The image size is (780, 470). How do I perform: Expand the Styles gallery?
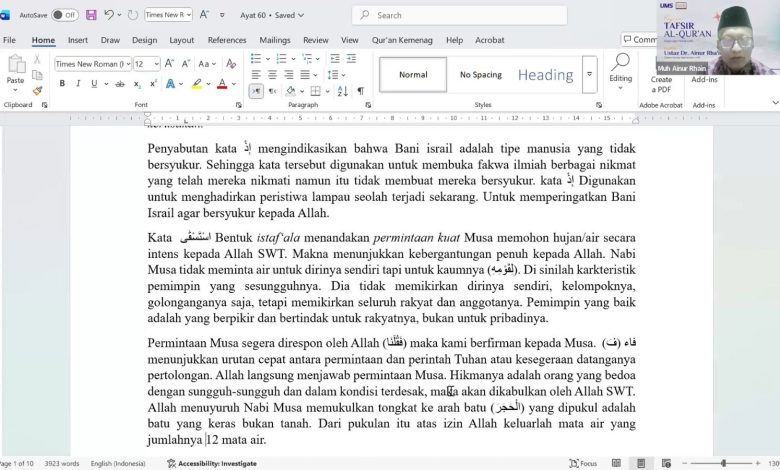pos(589,75)
